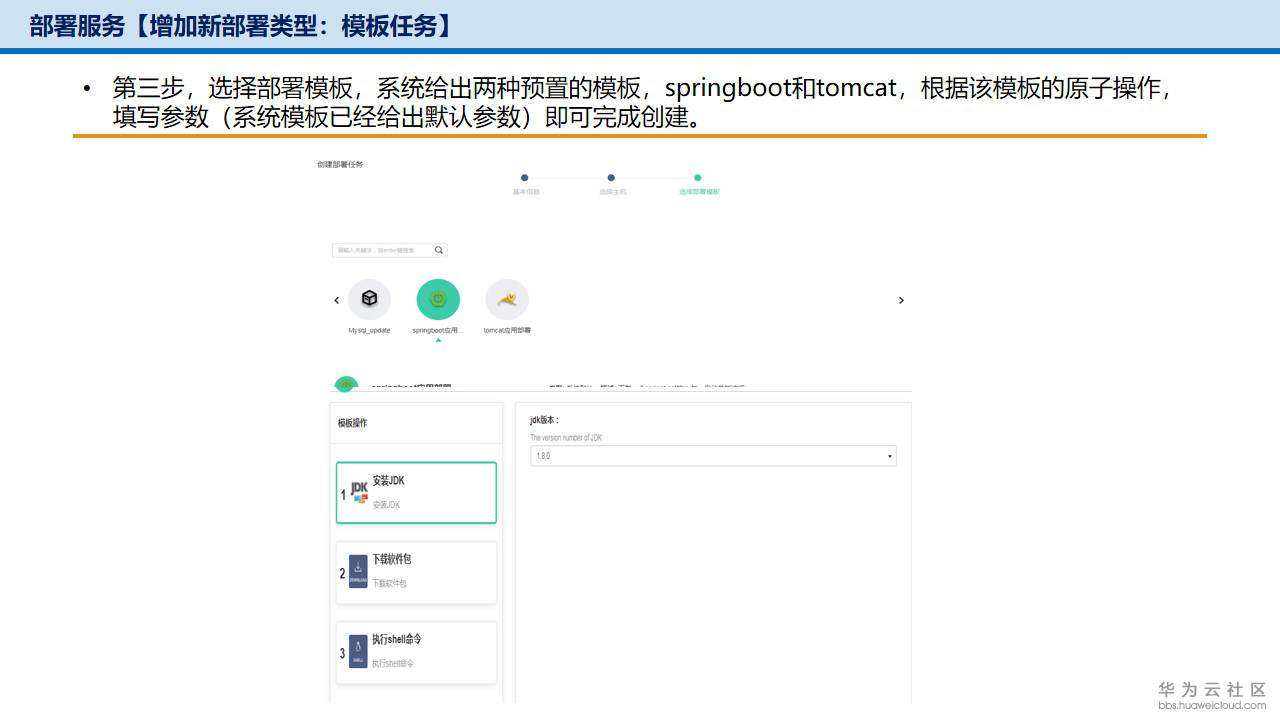Select the springboot应用 template icon
Viewport: 1280px width, 720px height.
pyautogui.click(x=438, y=300)
